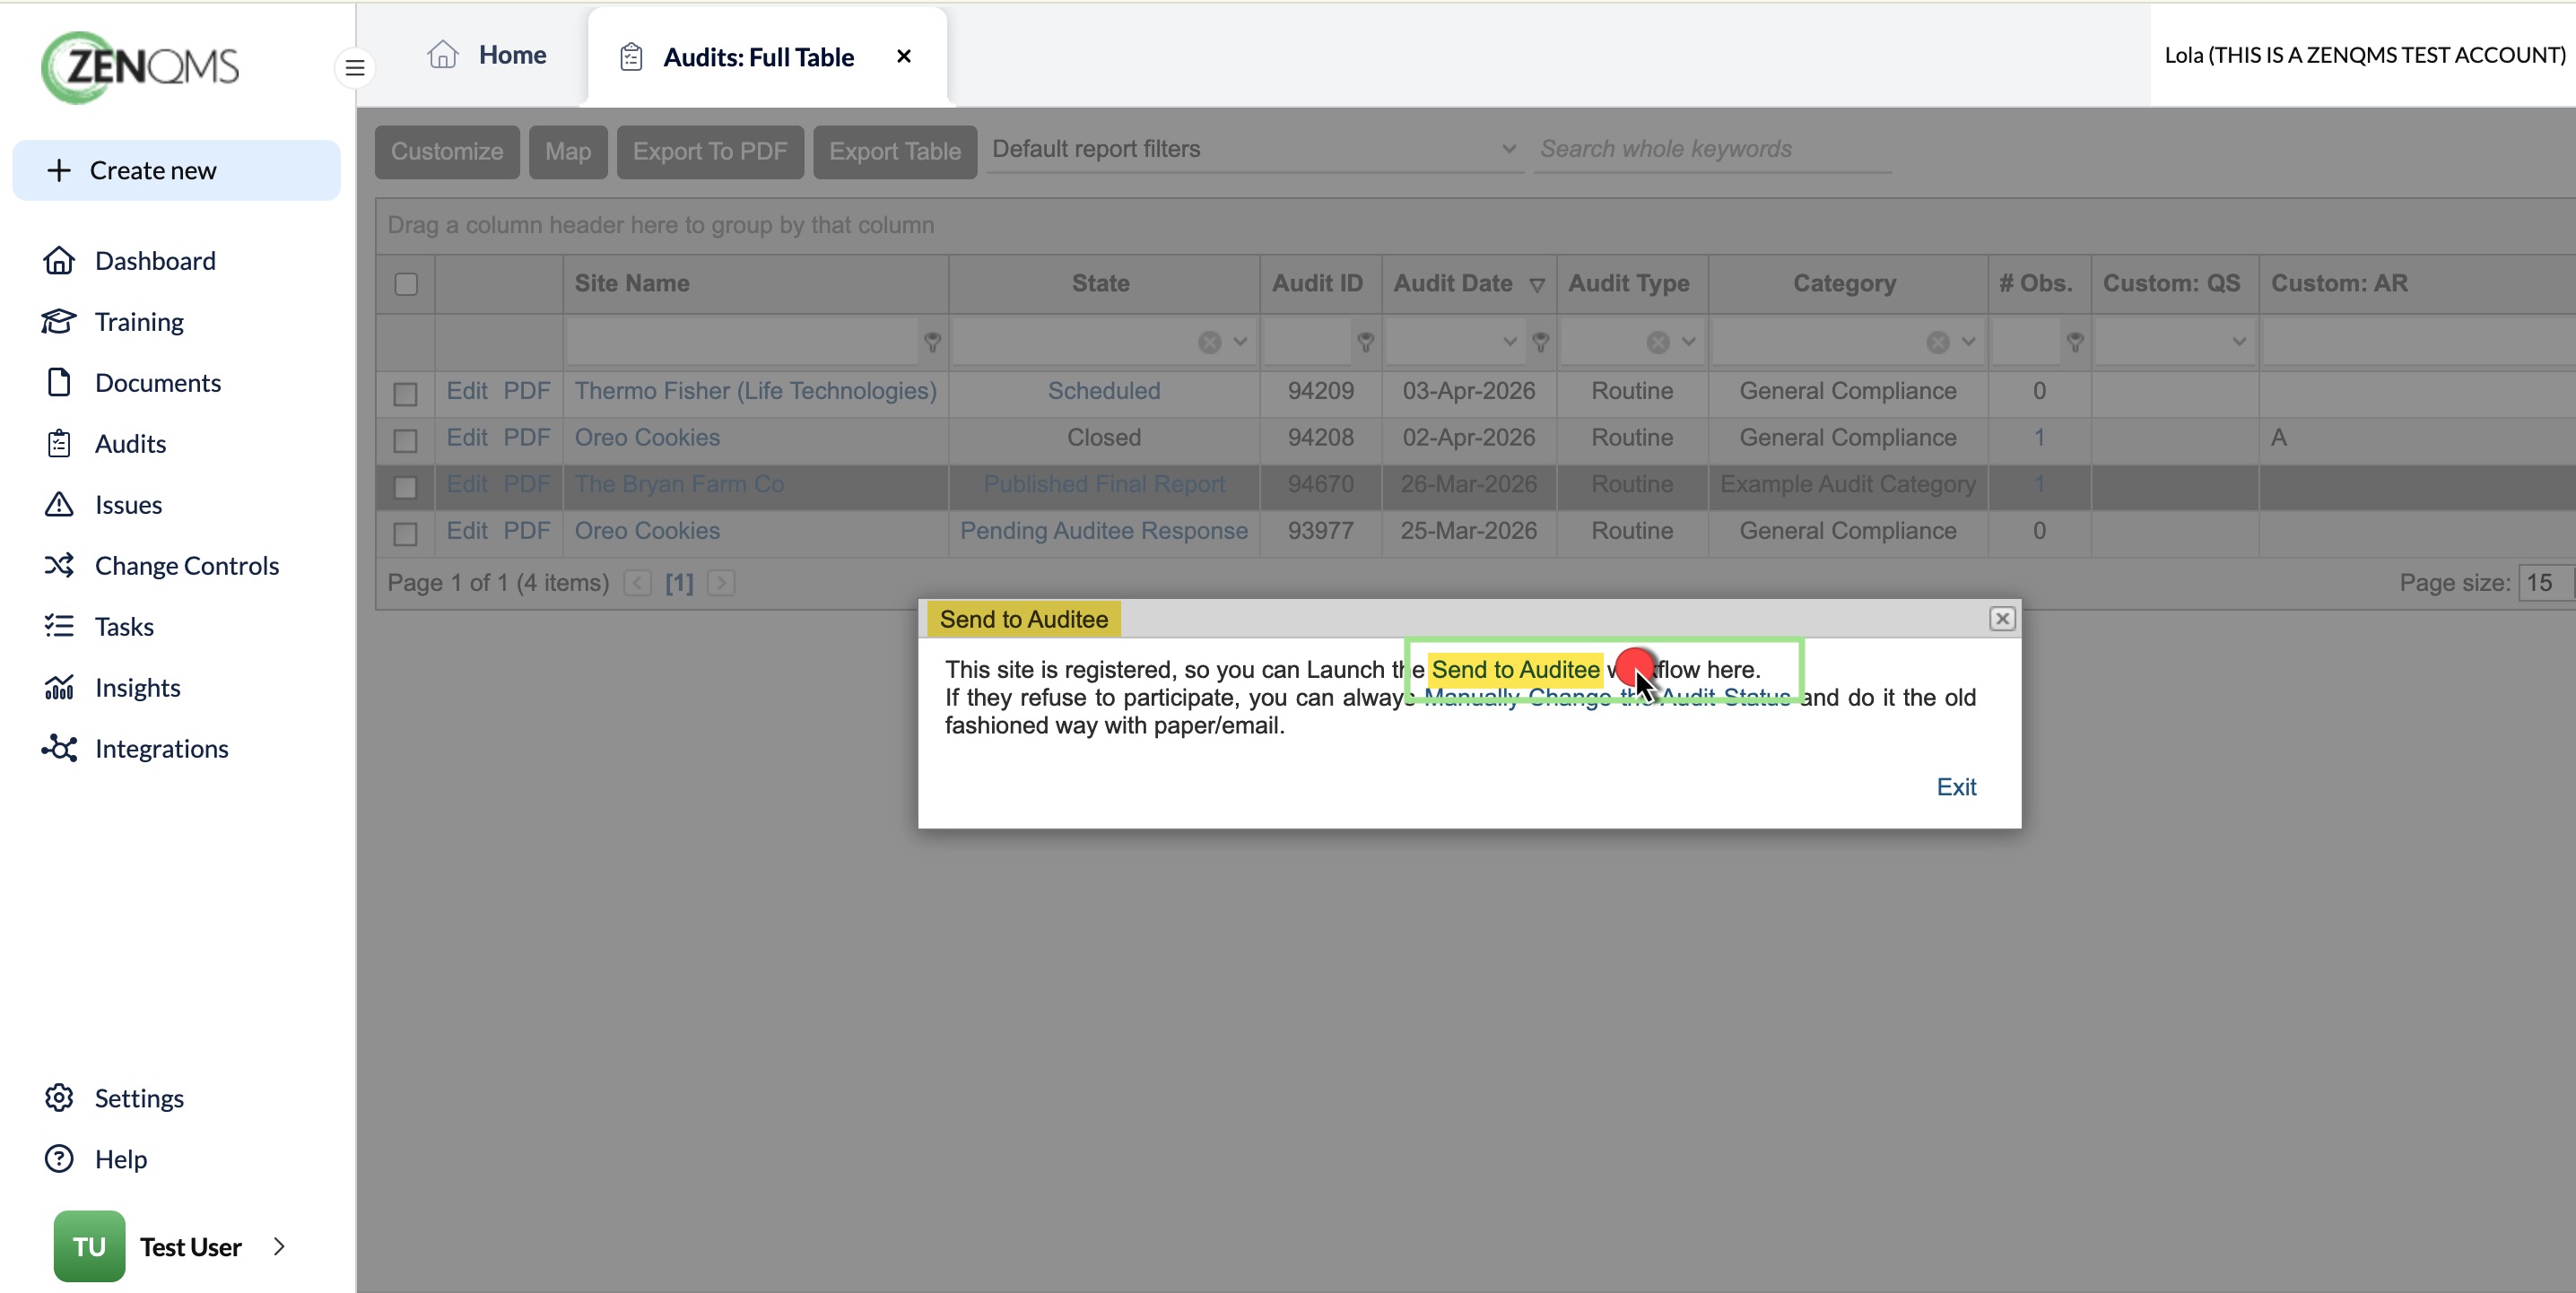Viewport: 2576px width, 1293px height.
Task: Click the Change Controls shuffle icon
Action: [59, 565]
